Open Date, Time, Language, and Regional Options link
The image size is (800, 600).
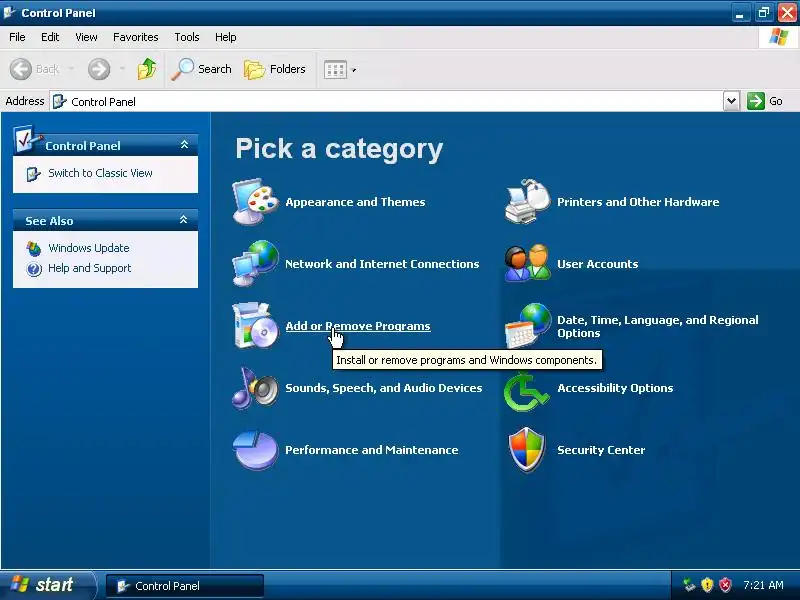[658, 326]
